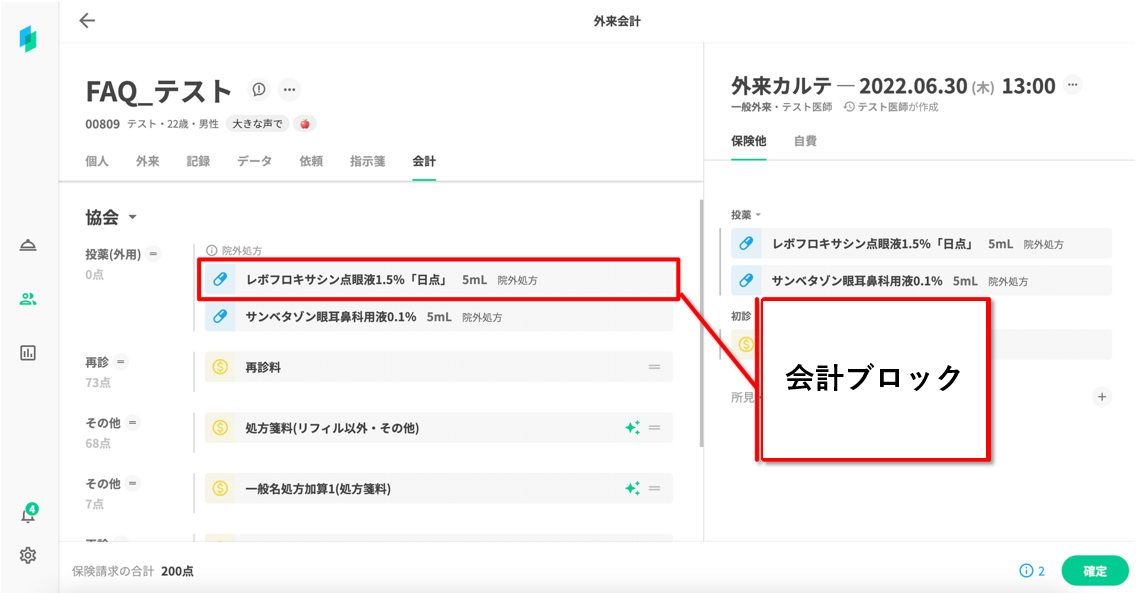This screenshot has width=1136, height=593.
Task: Open the settings gear icon
Action: click(x=28, y=555)
